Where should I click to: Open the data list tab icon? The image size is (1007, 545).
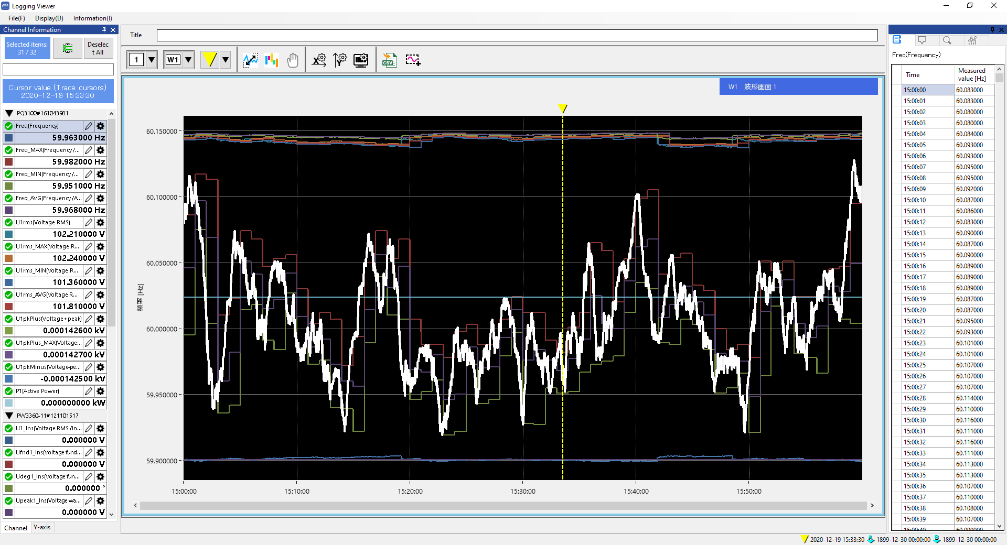(x=897, y=40)
